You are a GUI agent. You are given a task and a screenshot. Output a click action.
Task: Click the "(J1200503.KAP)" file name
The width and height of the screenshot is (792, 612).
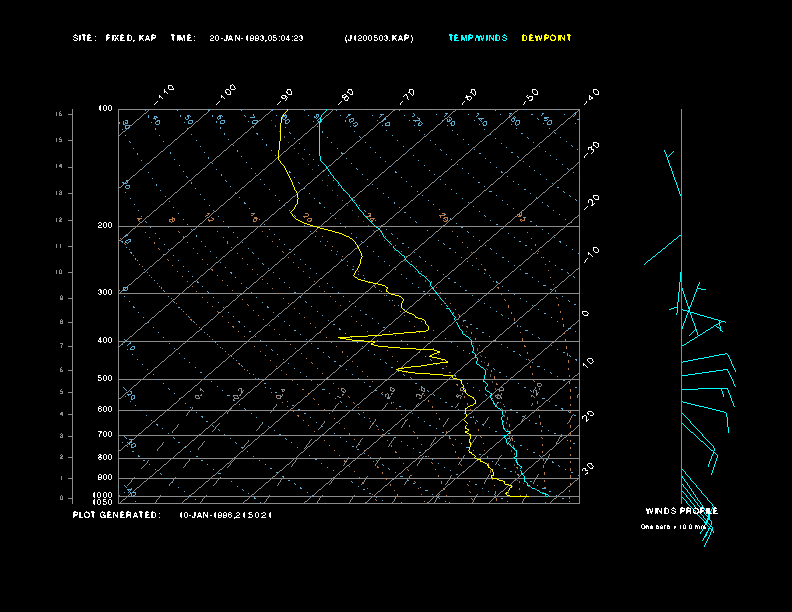point(379,38)
